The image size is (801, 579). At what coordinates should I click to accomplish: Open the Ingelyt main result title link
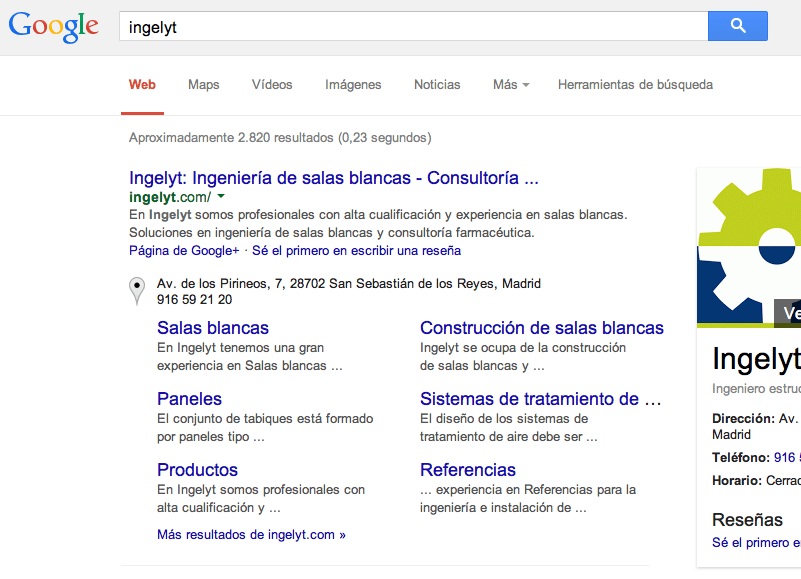tap(334, 178)
